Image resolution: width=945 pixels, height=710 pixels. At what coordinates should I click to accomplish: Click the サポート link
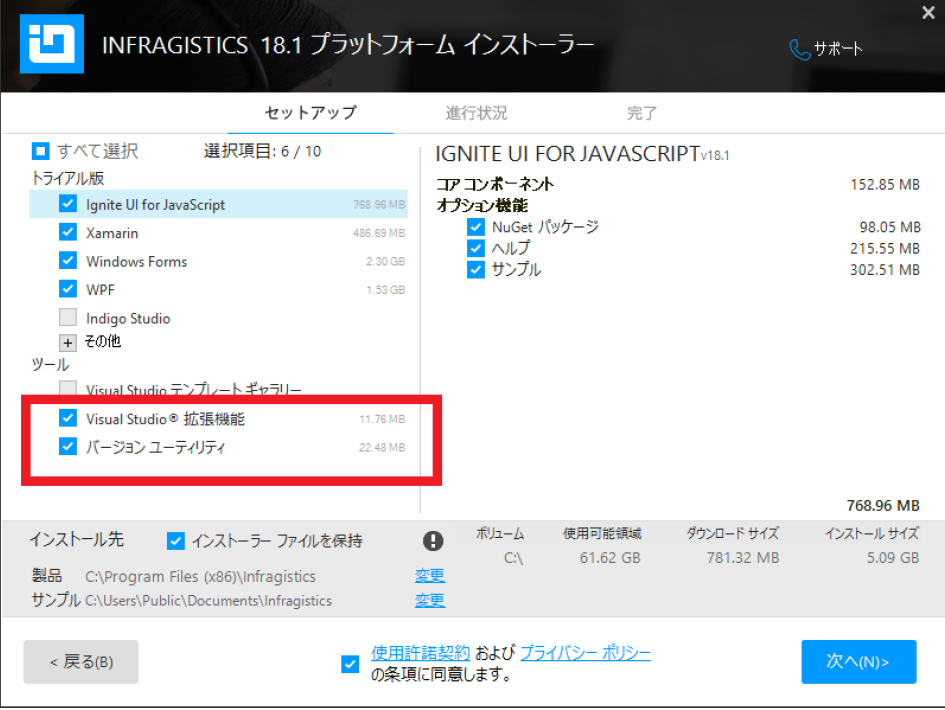838,49
